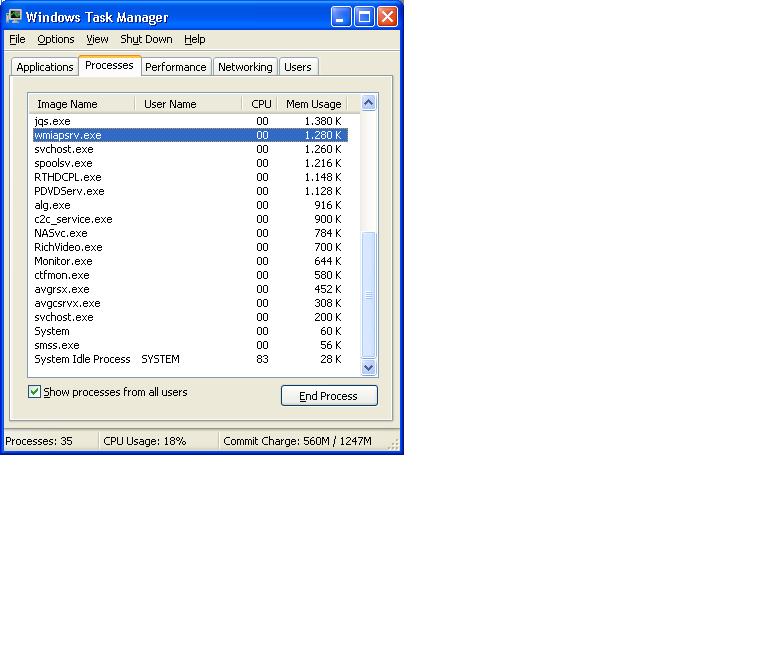759x659 pixels.
Task: Select the wmiapsrv.exe process row
Action: pyautogui.click(x=190, y=135)
